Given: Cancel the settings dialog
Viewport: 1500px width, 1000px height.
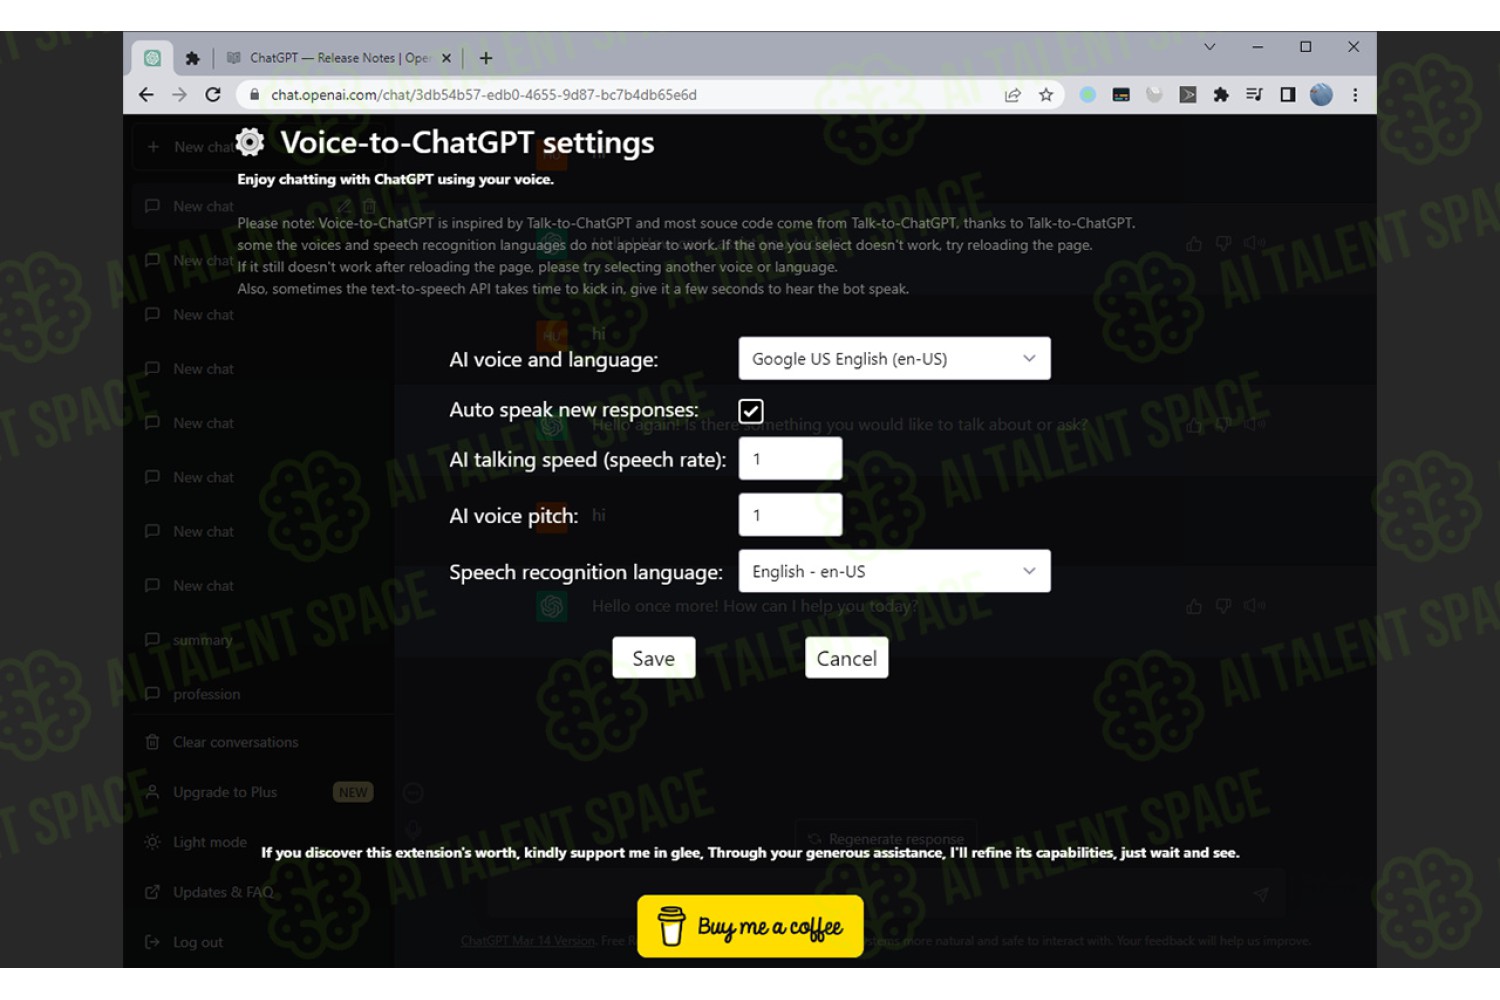Looking at the screenshot, I should pyautogui.click(x=847, y=658).
